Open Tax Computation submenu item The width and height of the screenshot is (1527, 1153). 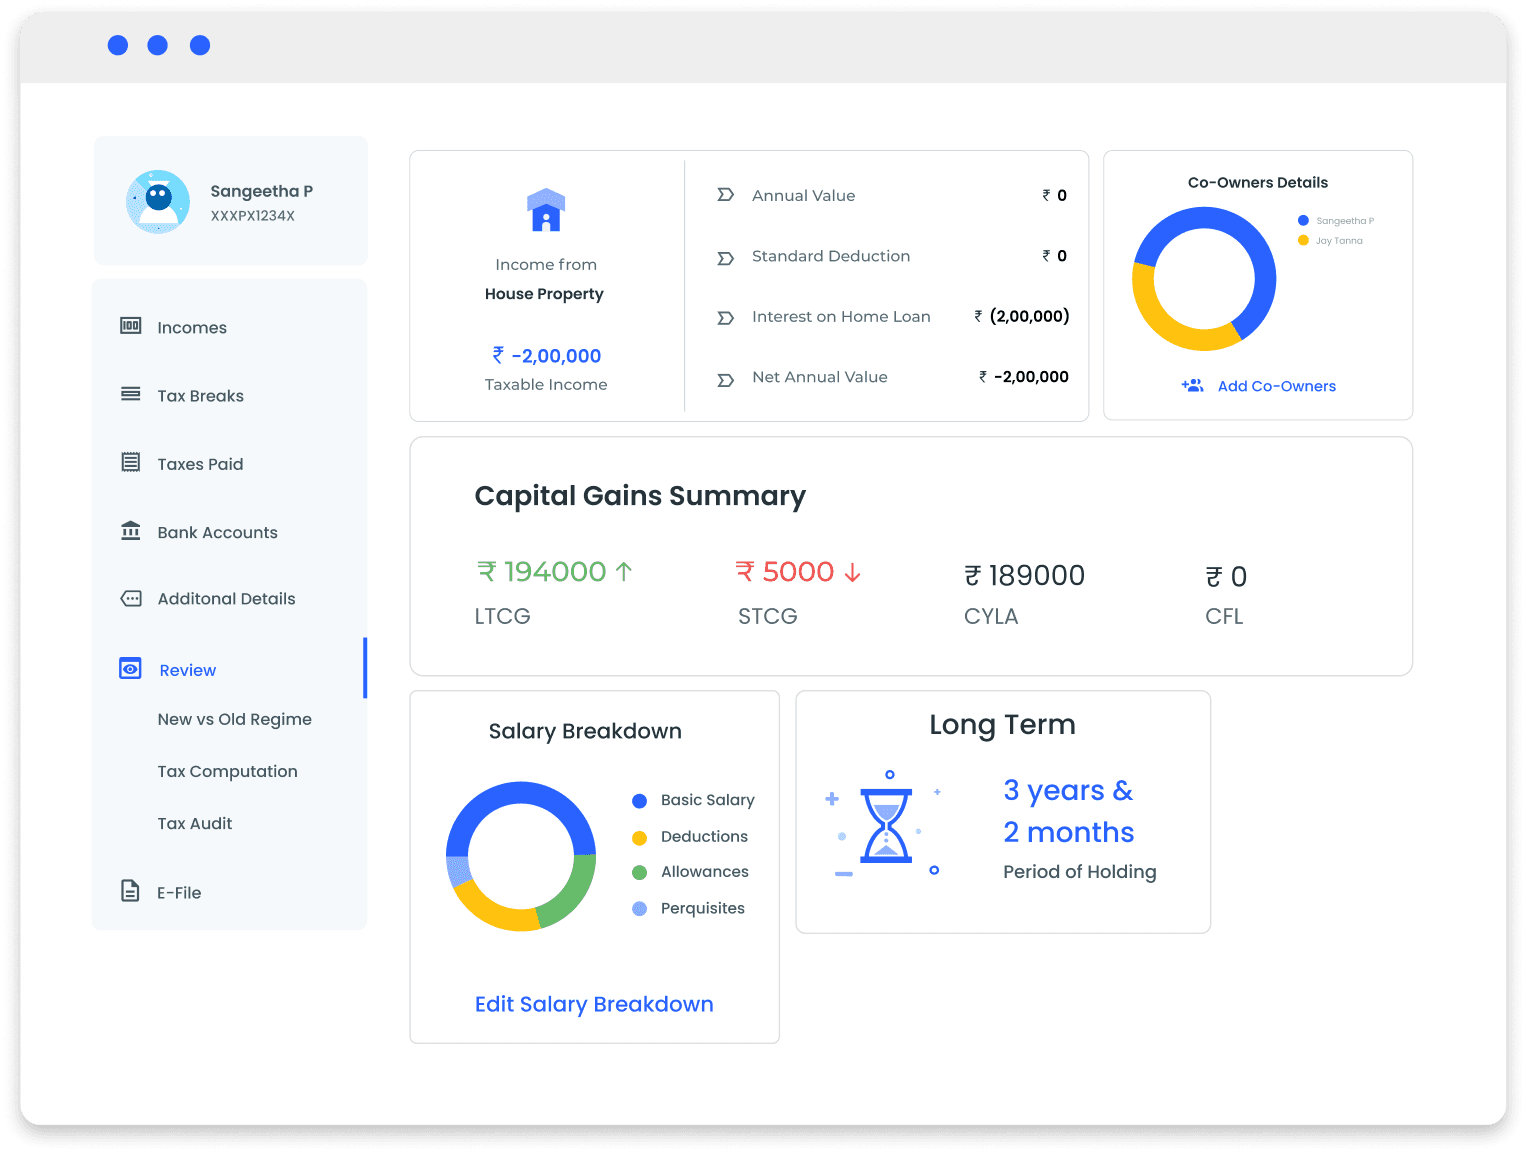click(x=227, y=771)
